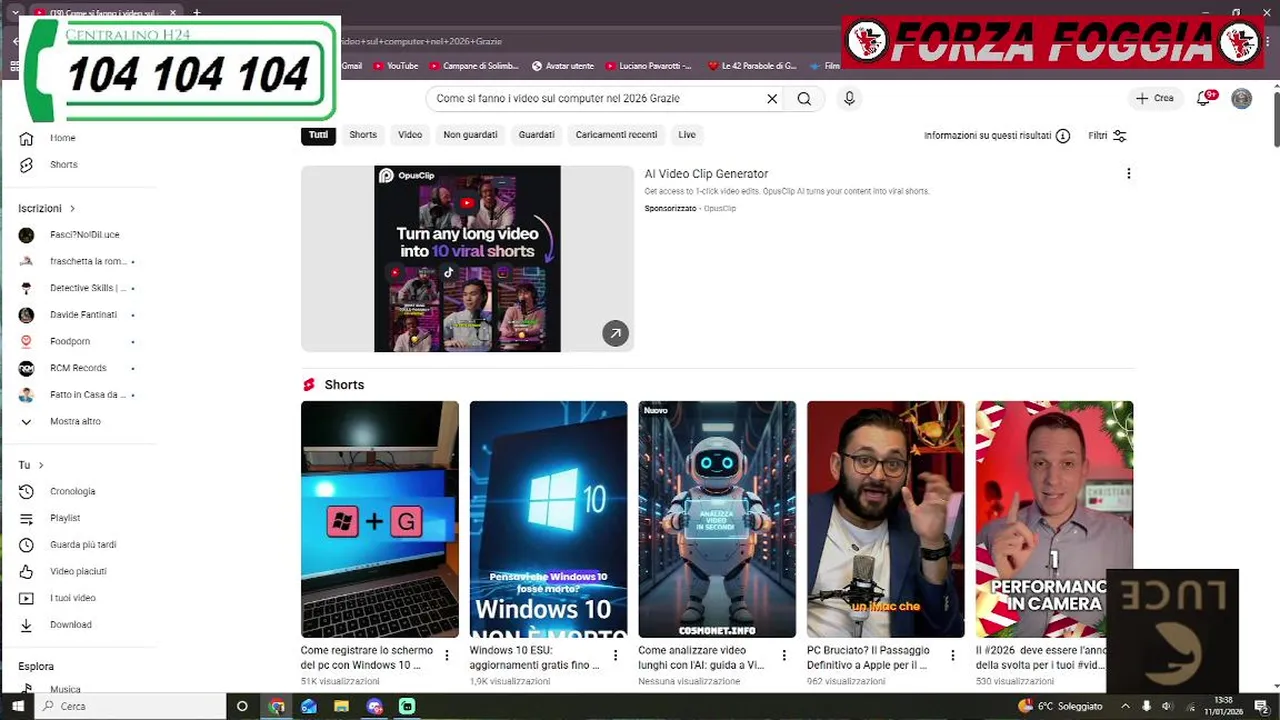Open the notifications bell
This screenshot has width=1280, height=720.
click(x=1205, y=98)
